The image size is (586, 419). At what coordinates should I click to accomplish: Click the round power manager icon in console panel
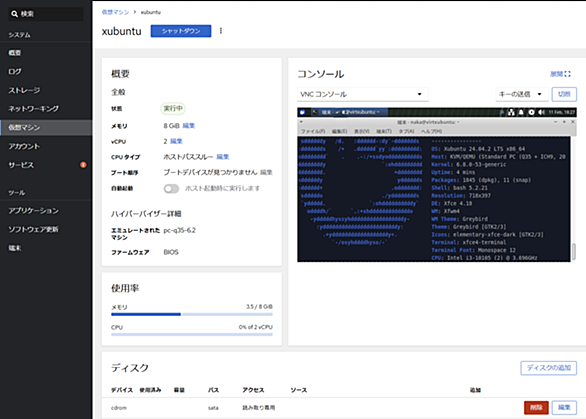point(531,112)
